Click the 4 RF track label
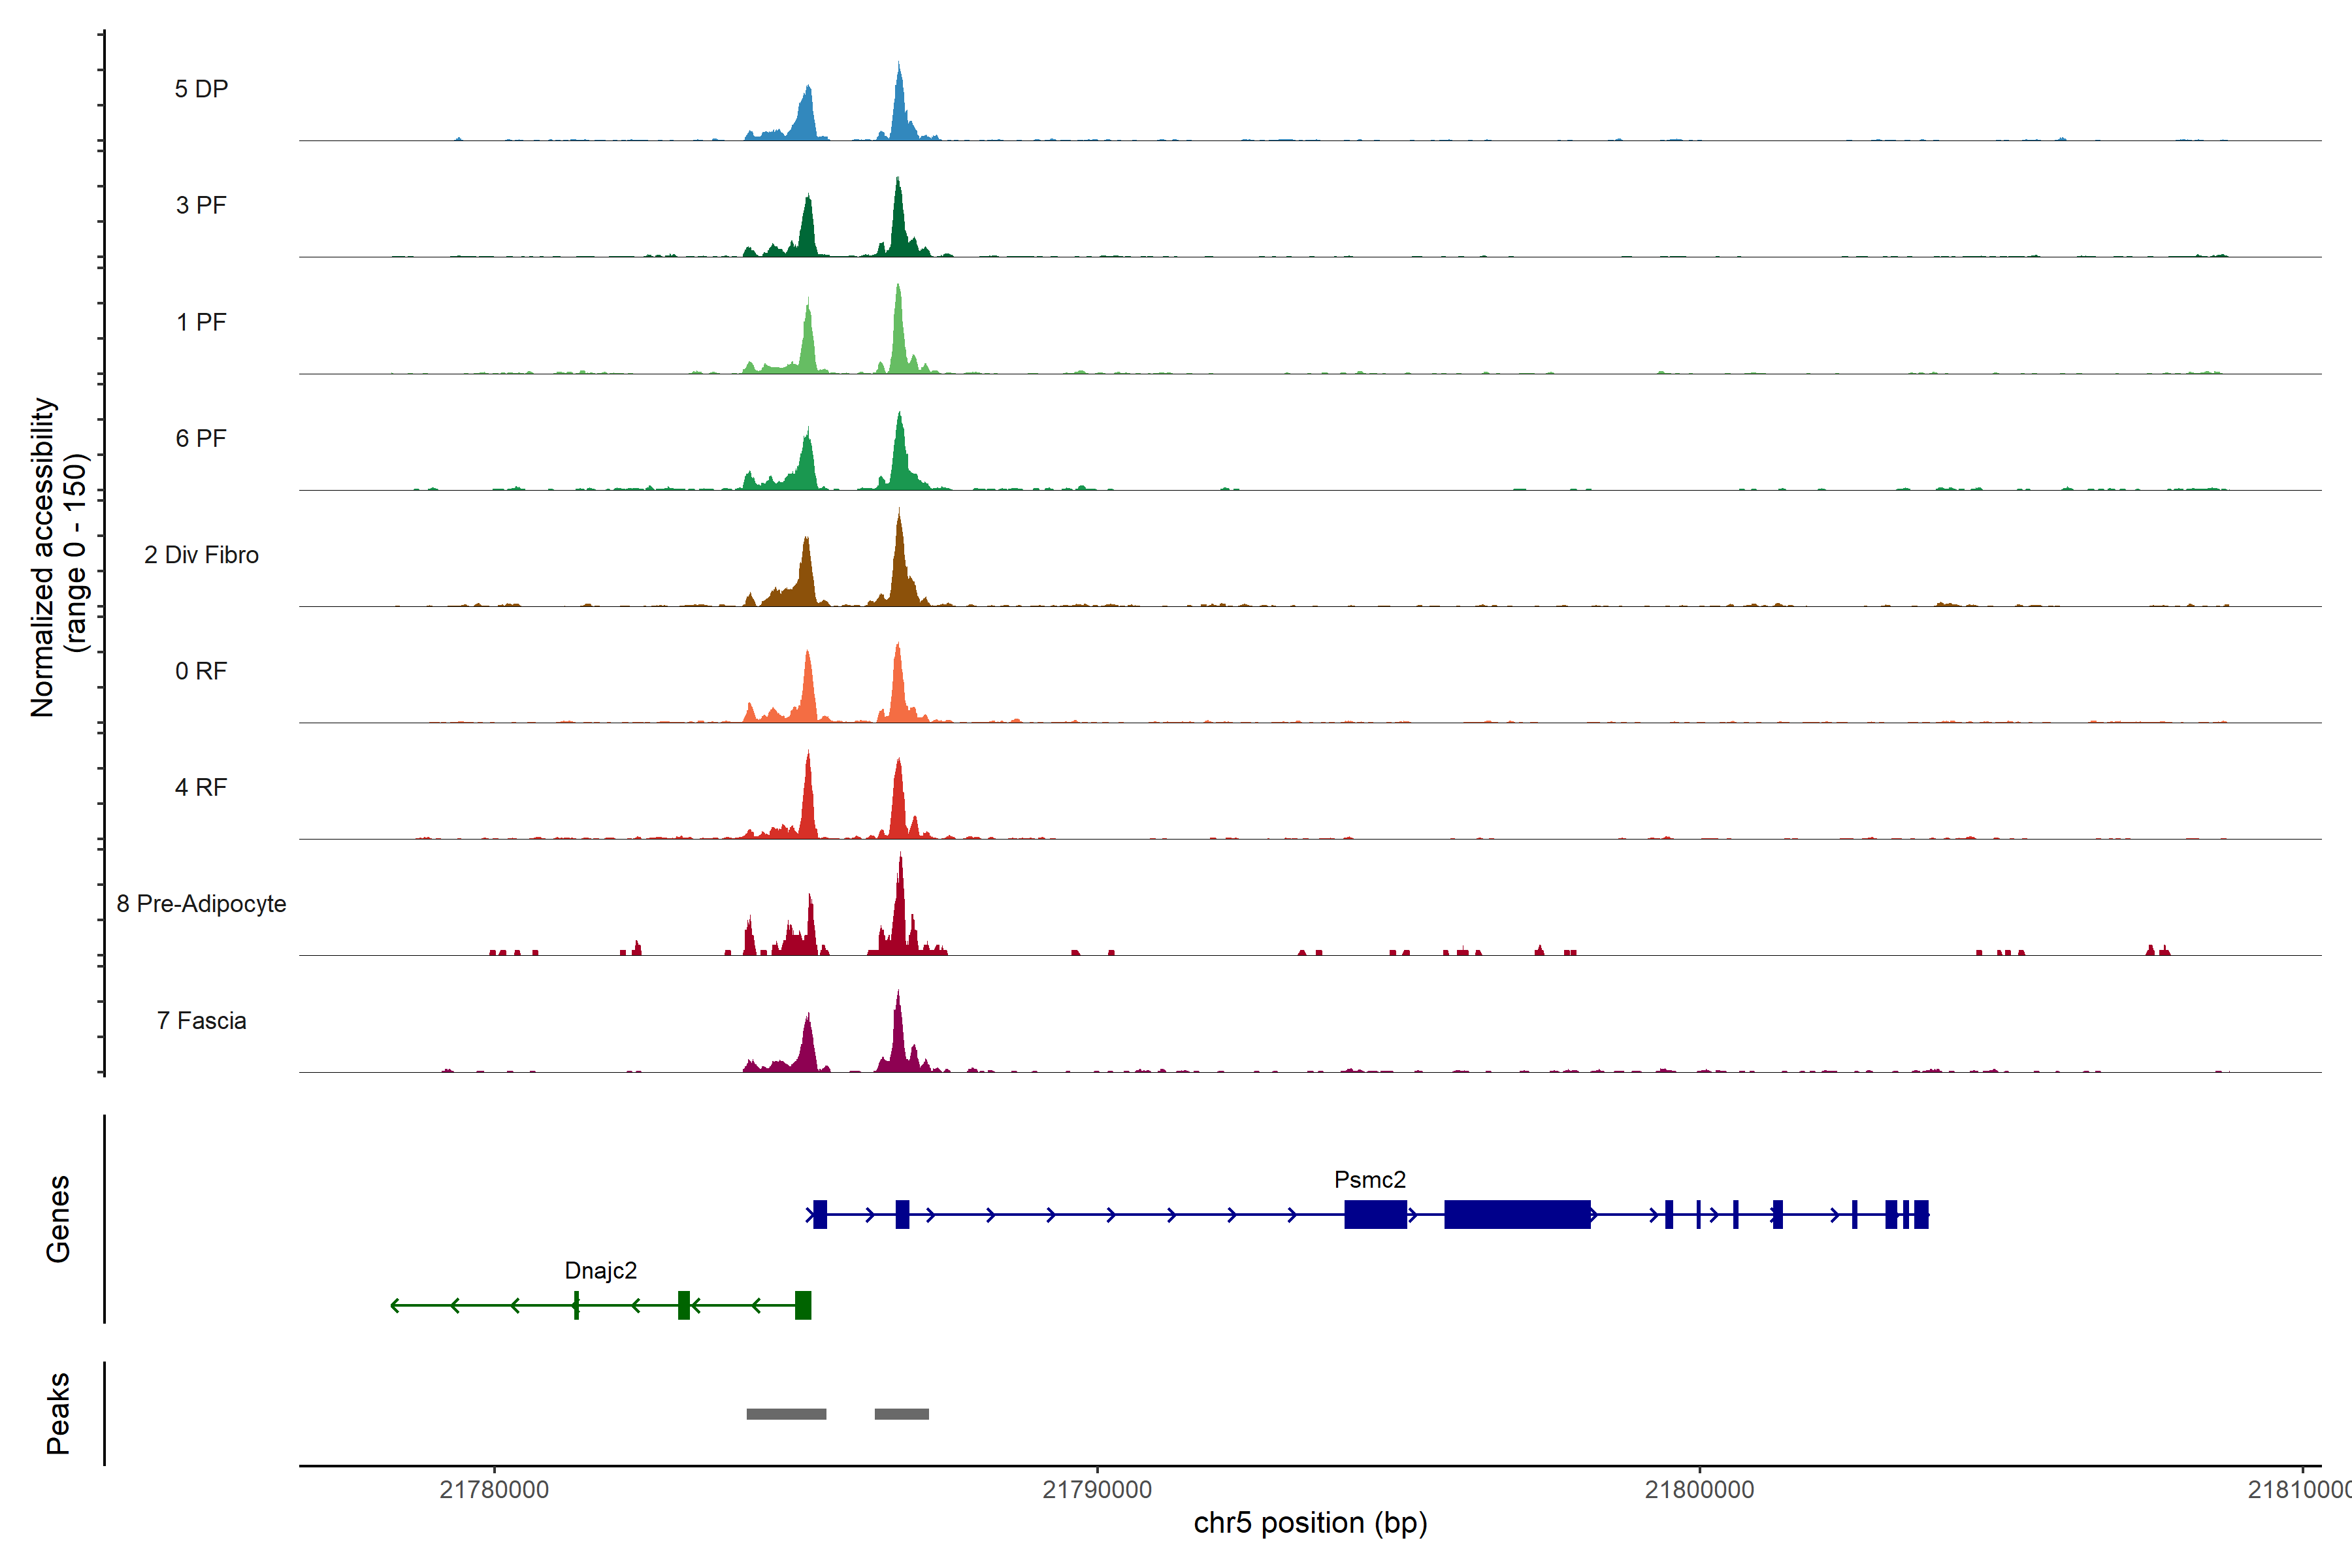This screenshot has height=1568, width=2352. [201, 787]
